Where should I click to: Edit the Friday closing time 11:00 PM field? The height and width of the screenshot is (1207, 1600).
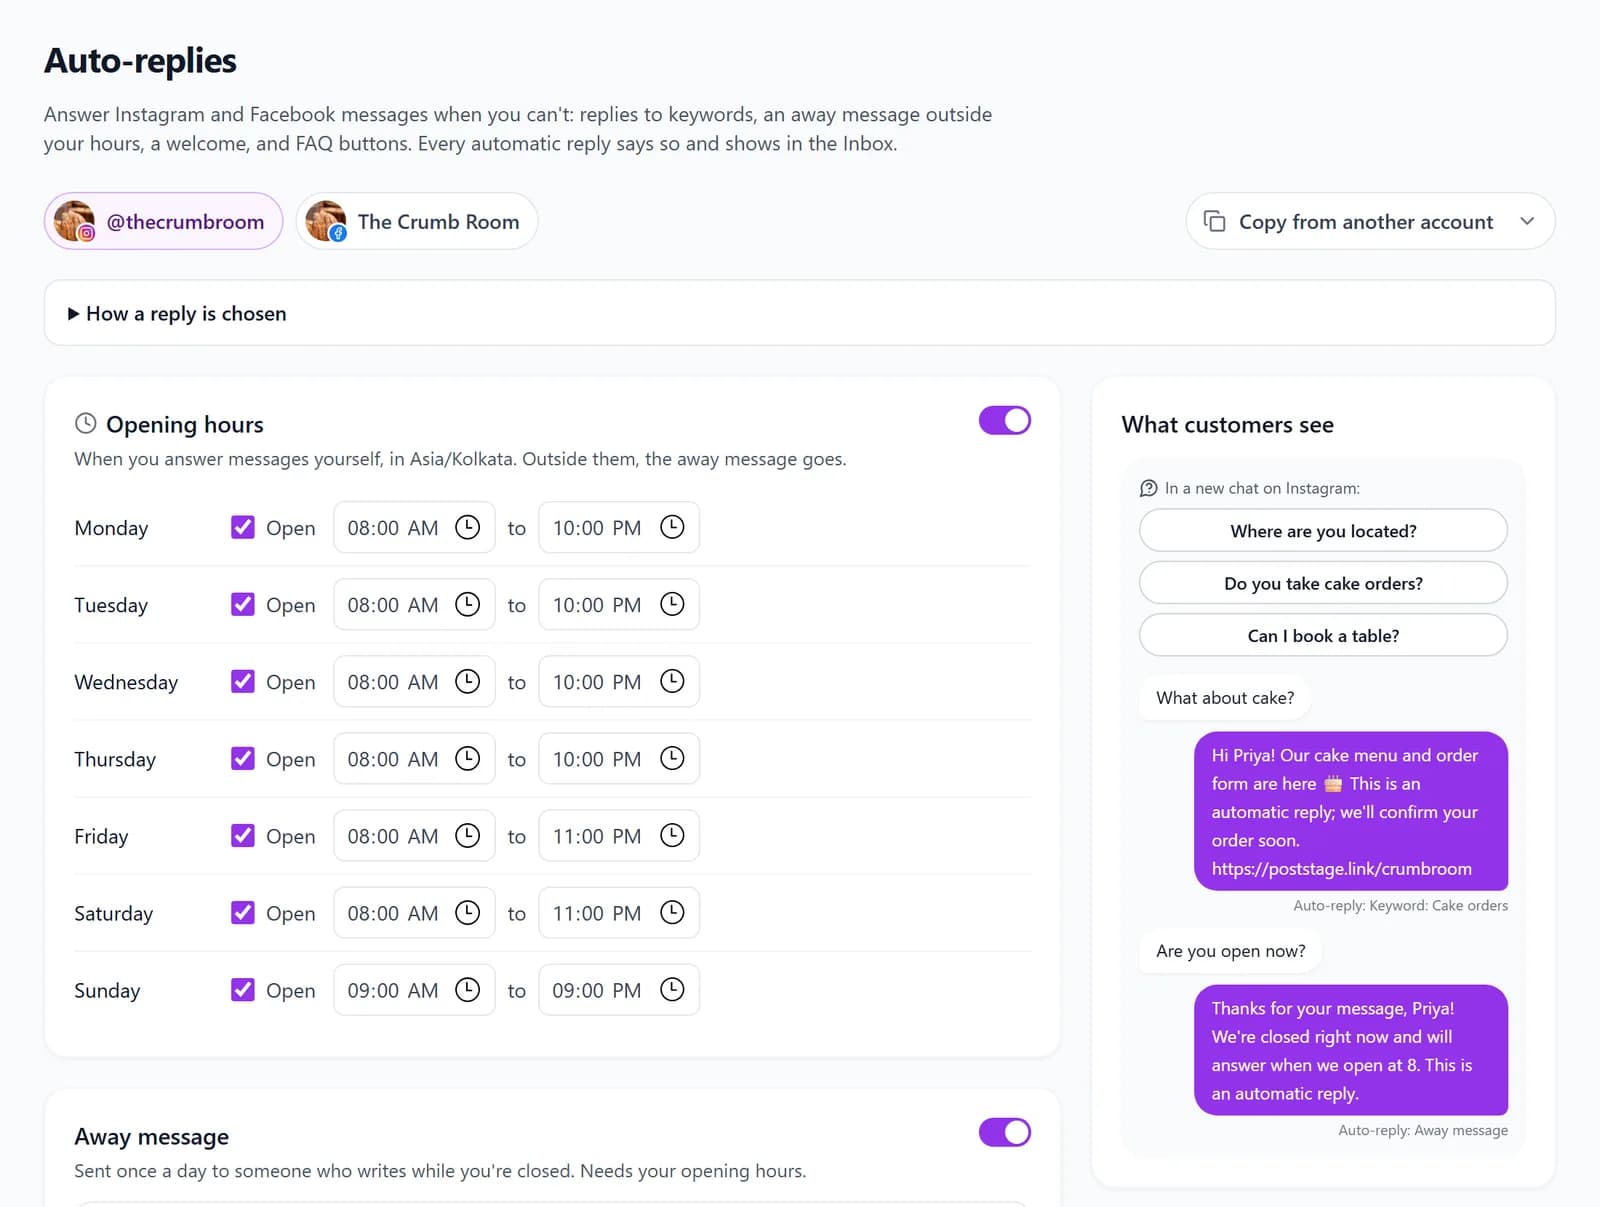618,835
